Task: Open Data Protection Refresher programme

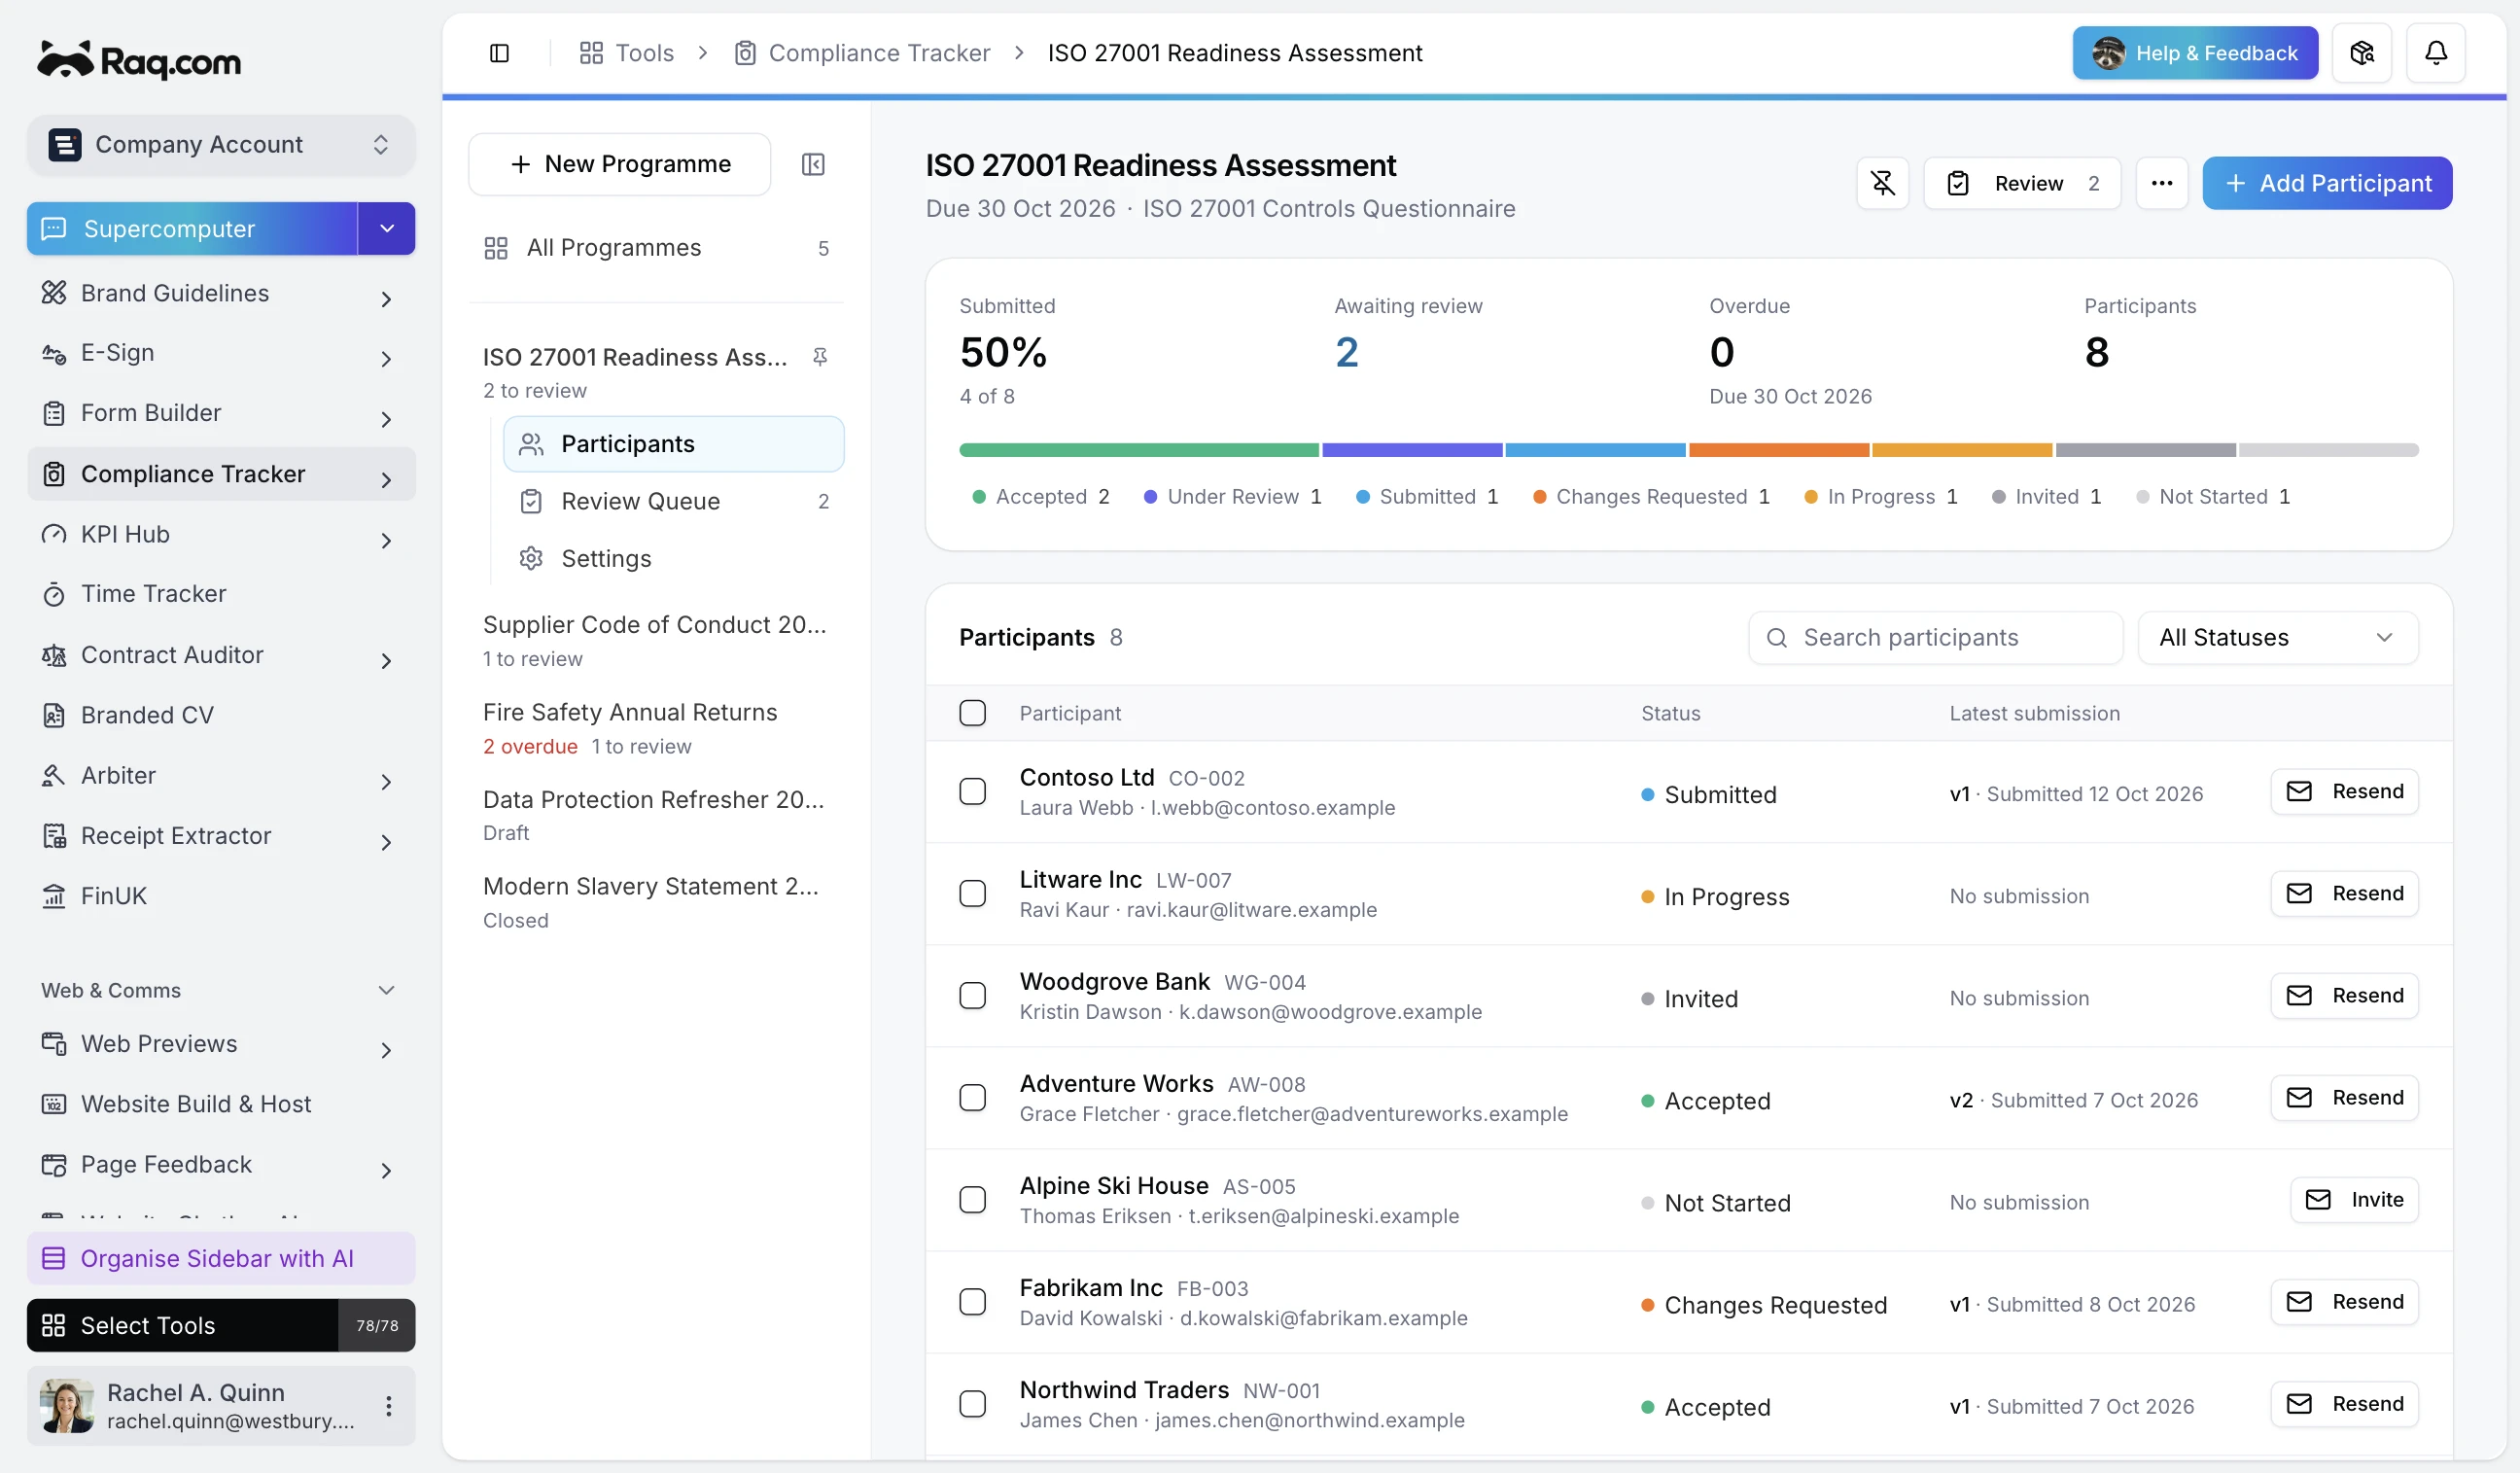Action: point(656,816)
